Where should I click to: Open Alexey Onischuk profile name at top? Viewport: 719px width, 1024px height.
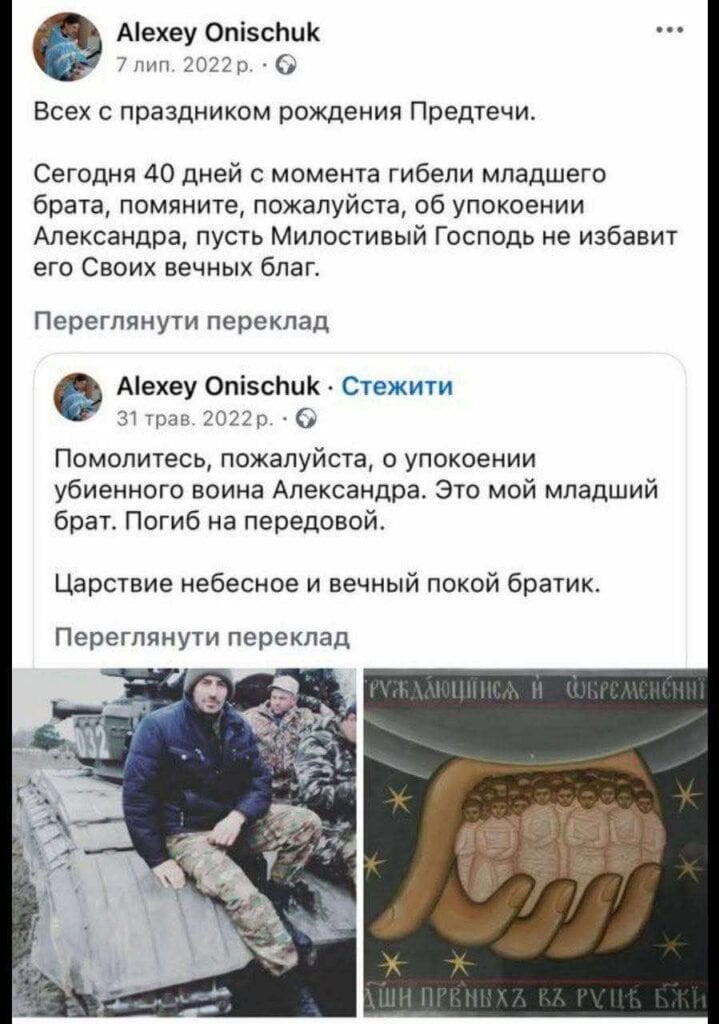(219, 32)
